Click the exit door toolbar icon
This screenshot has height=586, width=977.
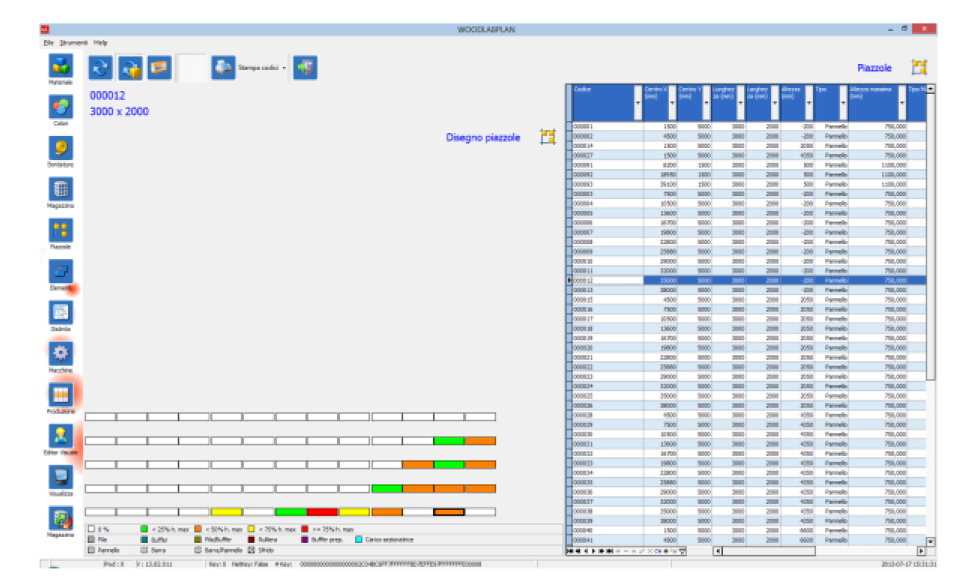[x=305, y=67]
